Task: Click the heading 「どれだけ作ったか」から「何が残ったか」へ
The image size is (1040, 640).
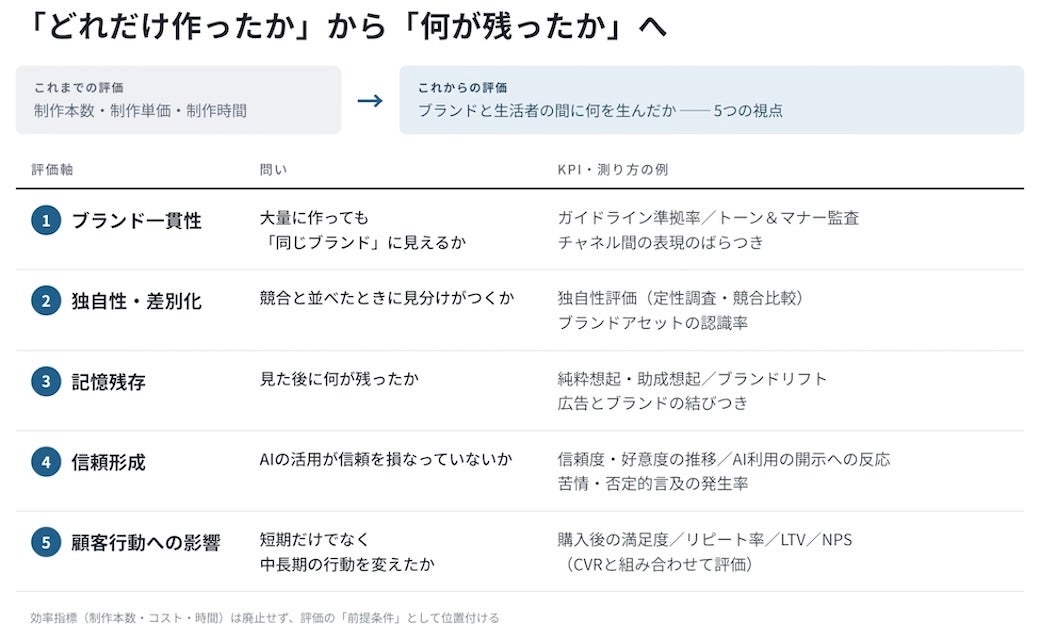Action: [348, 27]
